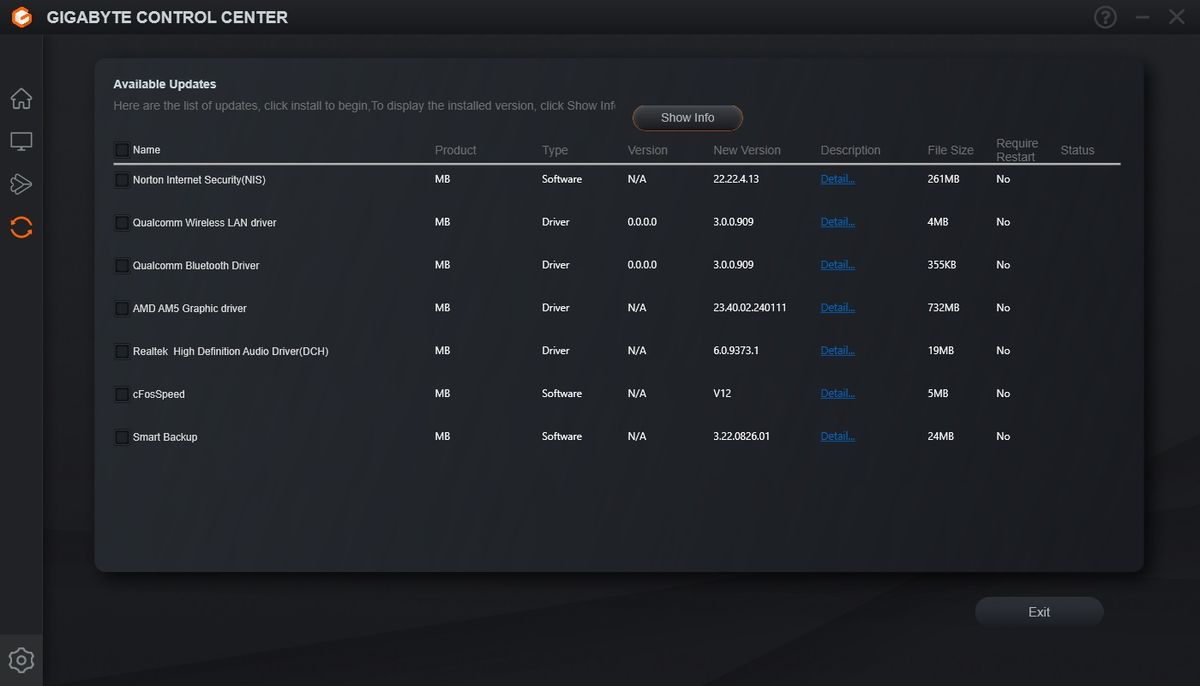Open Detail link for Realtek Audio Driver
This screenshot has width=1200, height=686.
837,351
